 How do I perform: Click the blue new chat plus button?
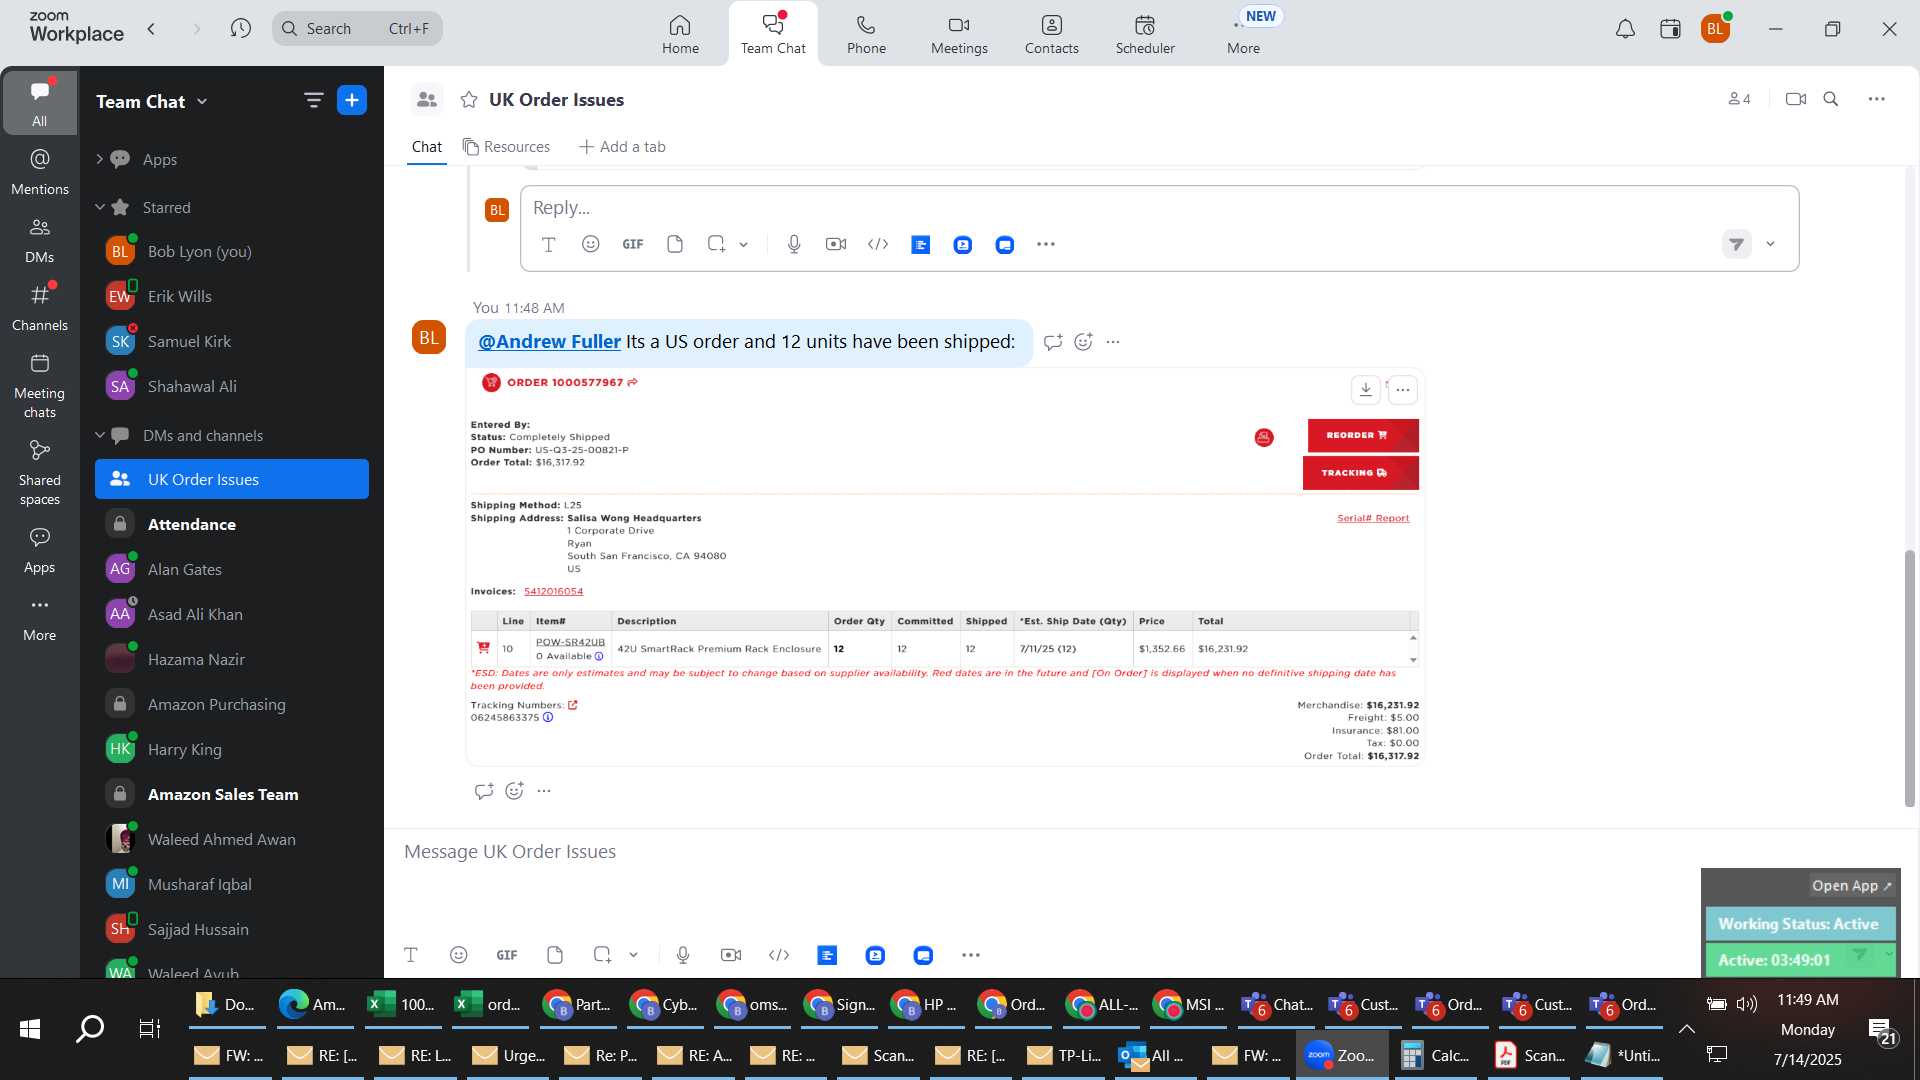pos(352,100)
